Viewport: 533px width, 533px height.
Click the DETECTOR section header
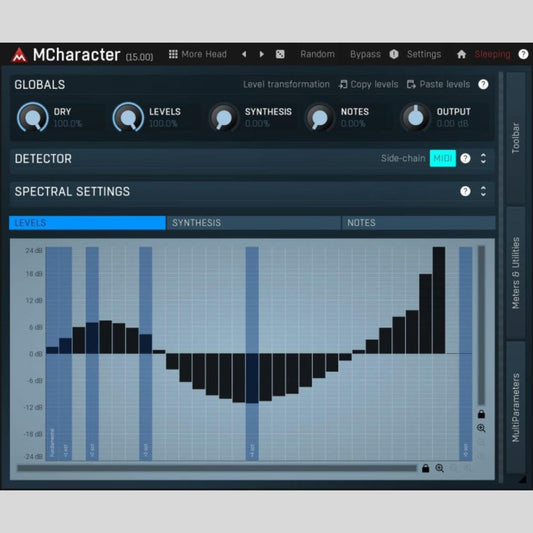pyautogui.click(x=43, y=159)
